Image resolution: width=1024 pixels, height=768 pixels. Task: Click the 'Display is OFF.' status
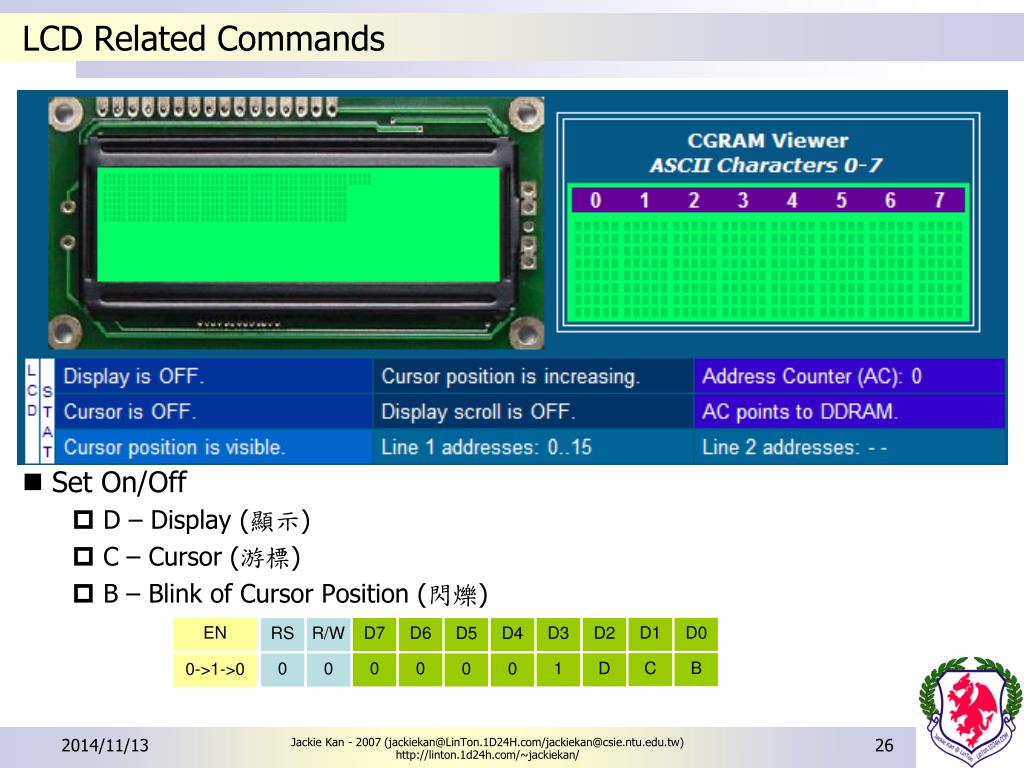coord(214,376)
